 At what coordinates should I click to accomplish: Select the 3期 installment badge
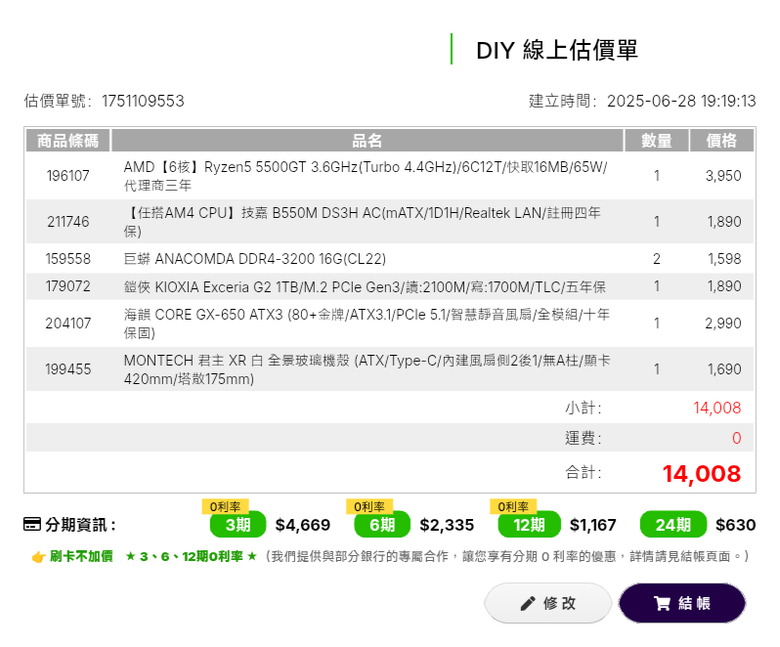[x=238, y=524]
